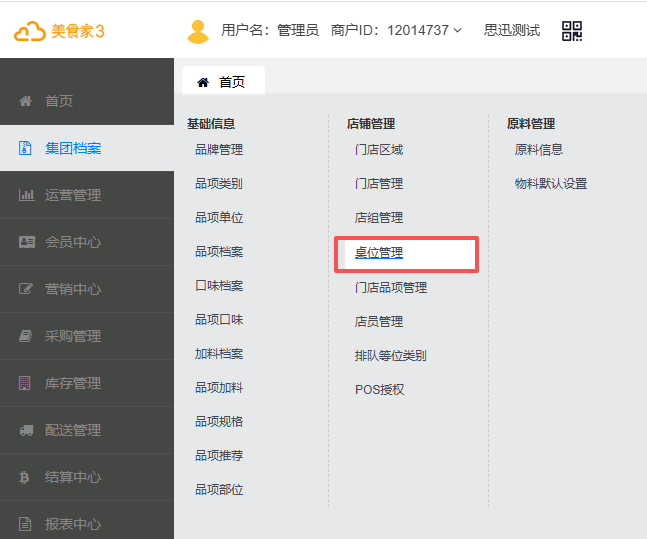Click the home icon in 首页 tab

pyautogui.click(x=203, y=82)
